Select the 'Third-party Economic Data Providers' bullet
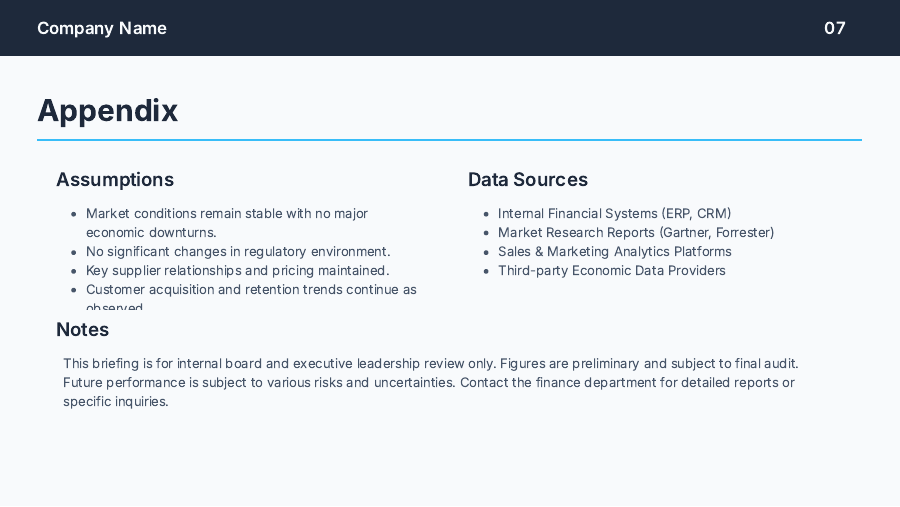Screen dimensions: 900x507 tap(611, 271)
